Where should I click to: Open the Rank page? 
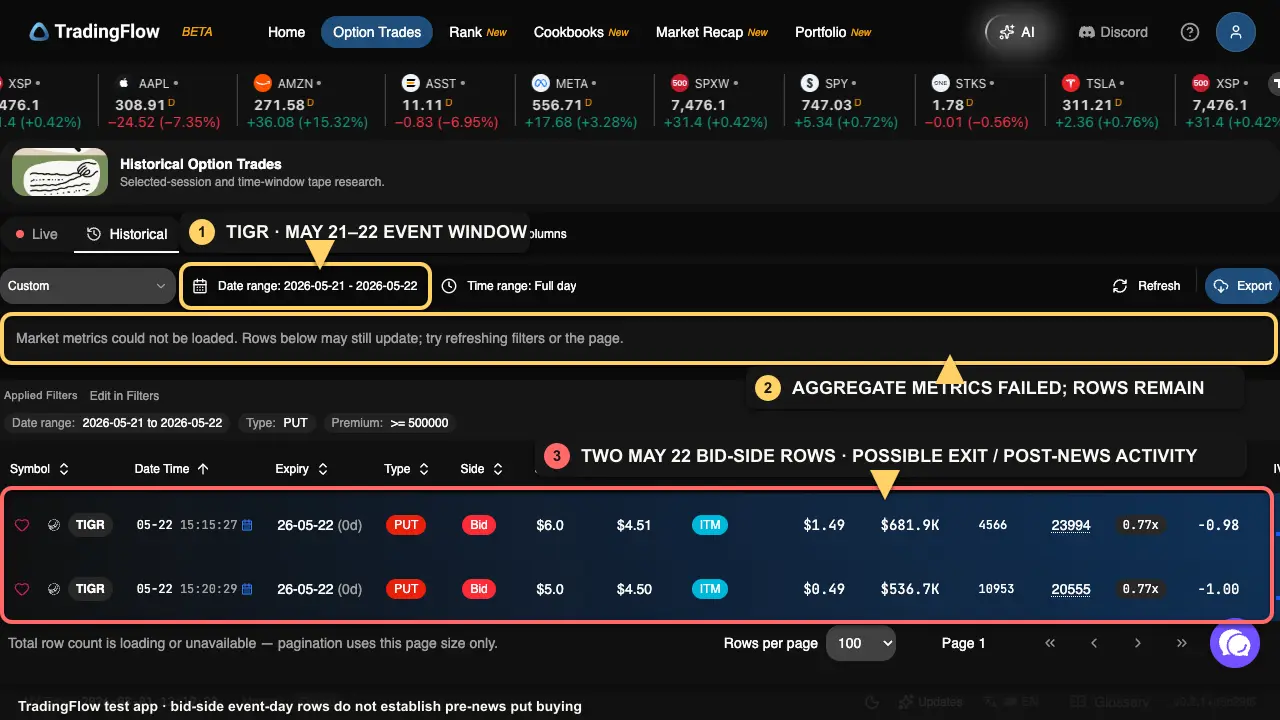coord(477,32)
